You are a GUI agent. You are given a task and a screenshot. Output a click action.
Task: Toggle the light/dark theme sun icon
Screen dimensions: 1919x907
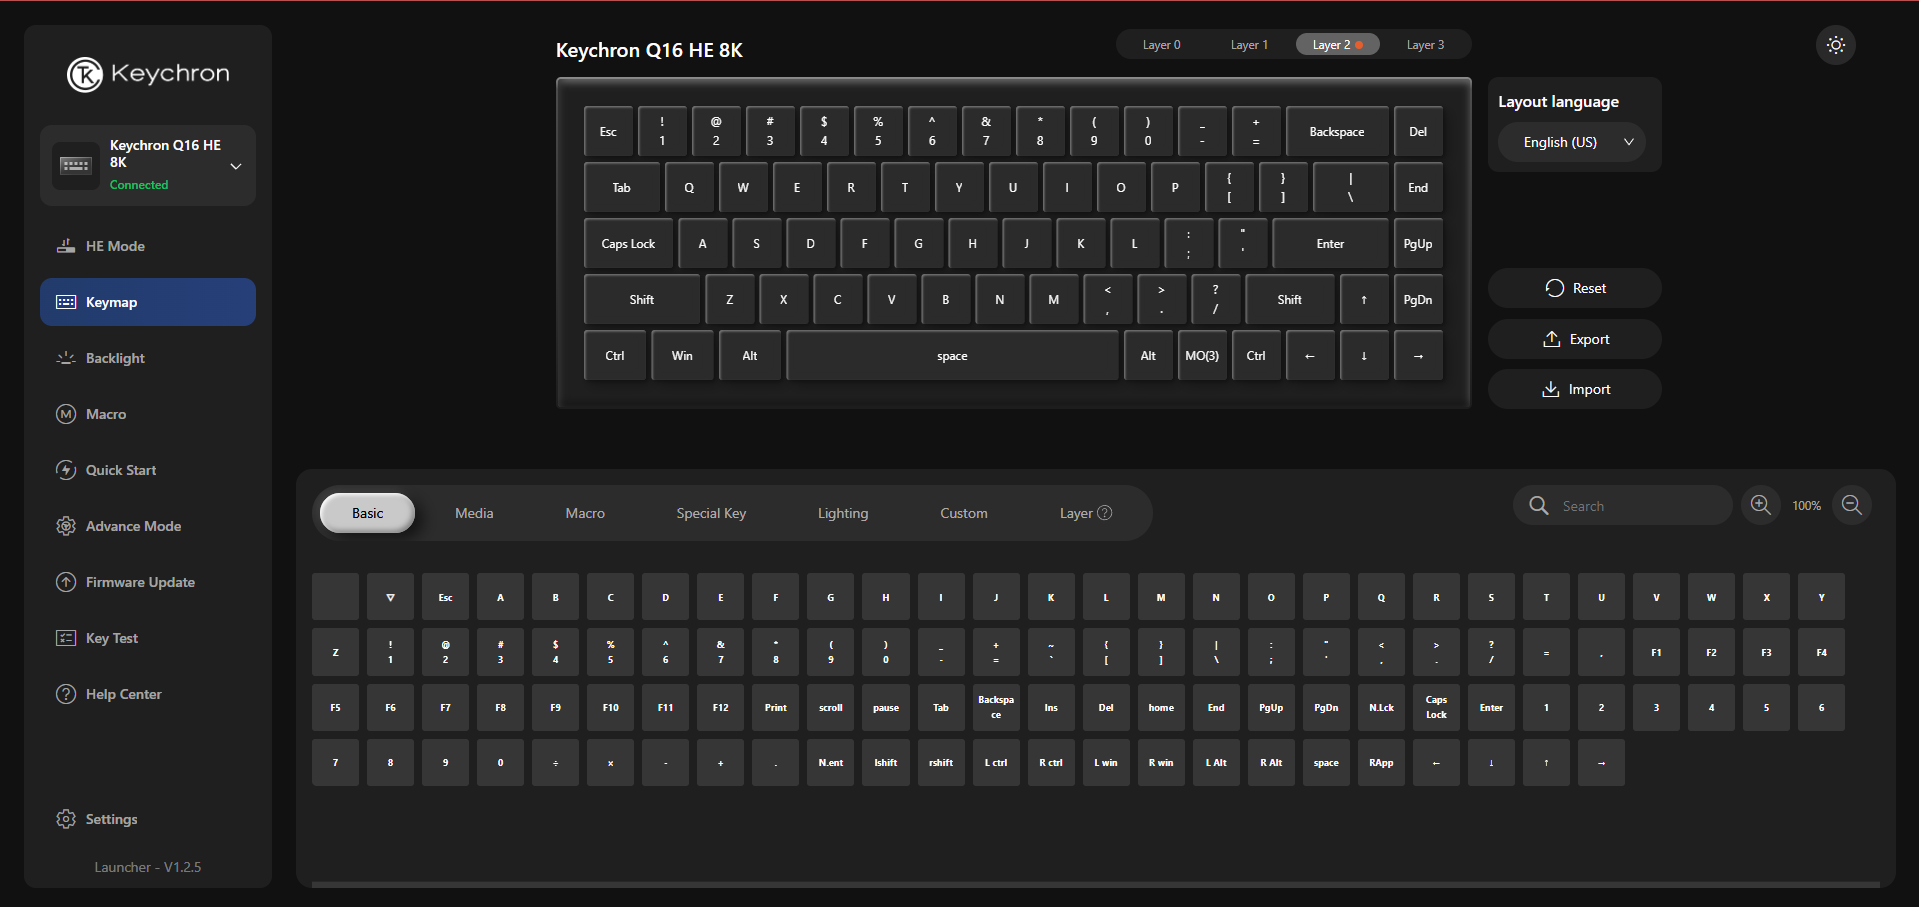[x=1835, y=45]
